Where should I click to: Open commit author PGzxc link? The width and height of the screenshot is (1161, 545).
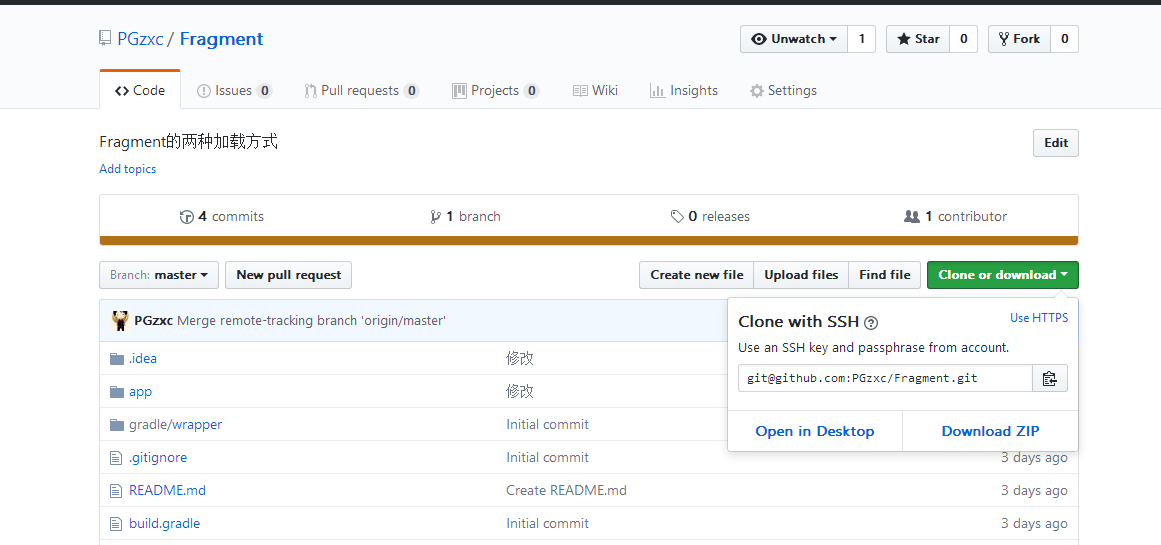coord(153,321)
